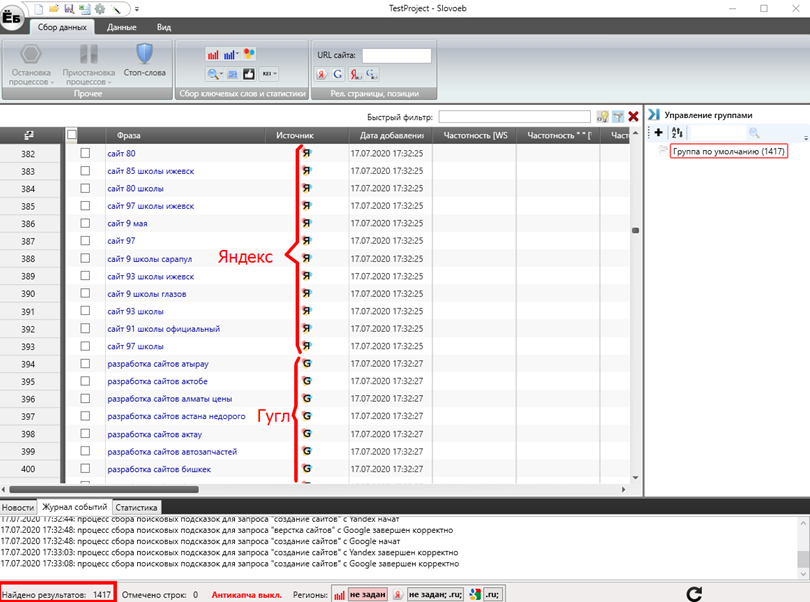Image resolution: width=810 pixels, height=602 pixels.
Task: Open the phrase link разработка сайтов актобе
Action: (158, 381)
